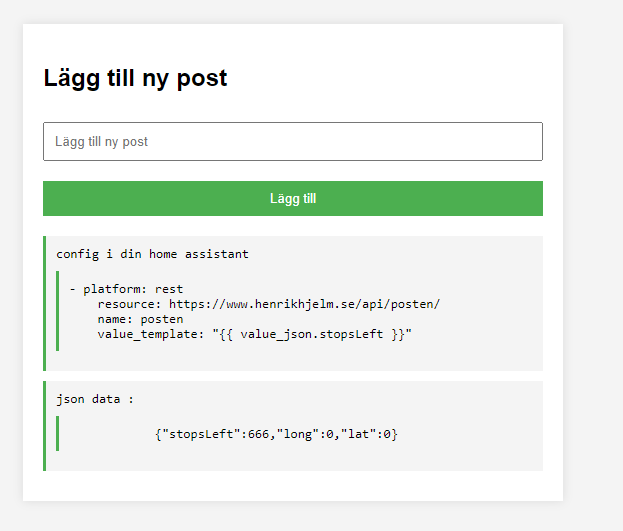Screen dimensions: 623x531
Task: Click the inner green bar next to the YAML snippet
Action: (58, 311)
